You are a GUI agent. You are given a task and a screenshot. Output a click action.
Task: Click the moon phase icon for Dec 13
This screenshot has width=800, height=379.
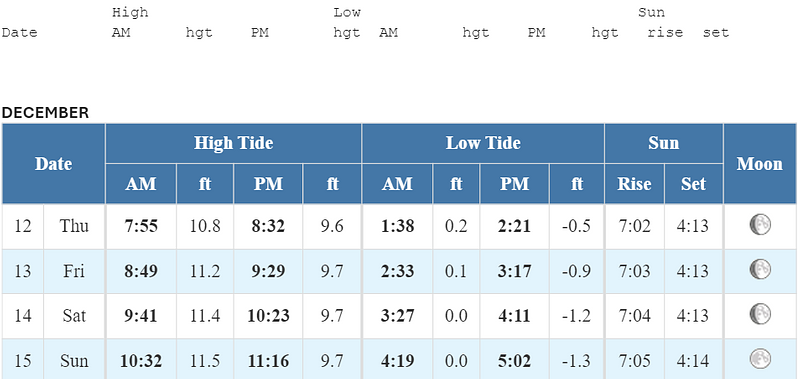tap(760, 269)
